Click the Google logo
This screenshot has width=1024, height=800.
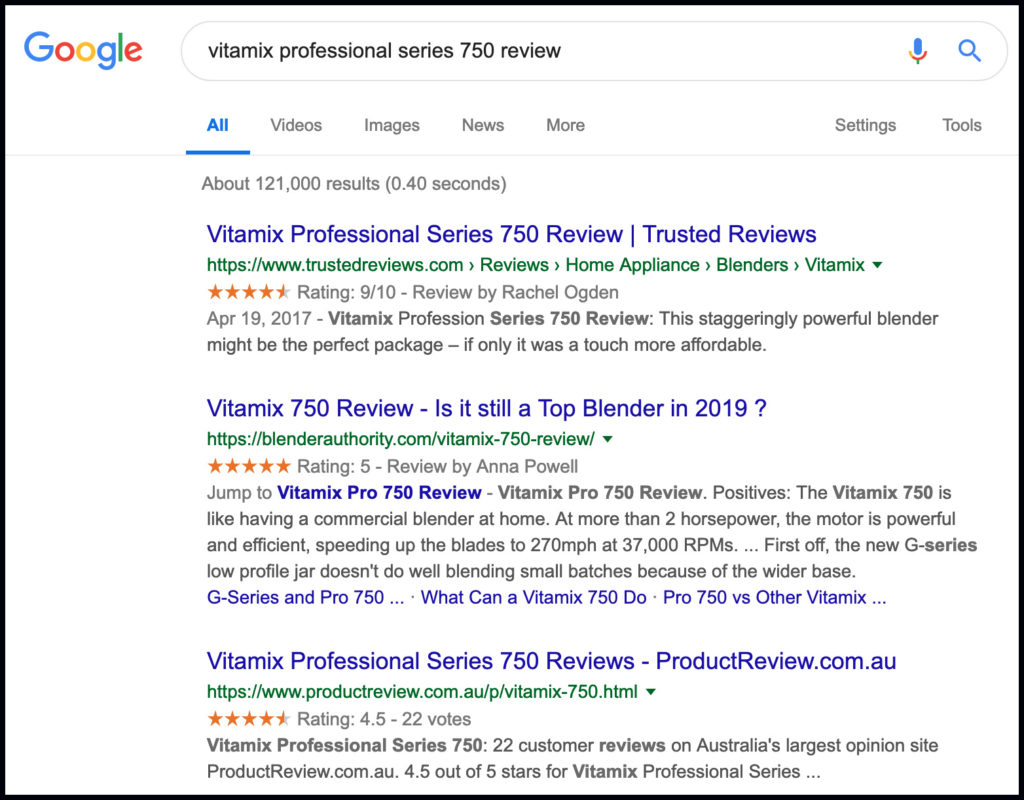point(83,49)
